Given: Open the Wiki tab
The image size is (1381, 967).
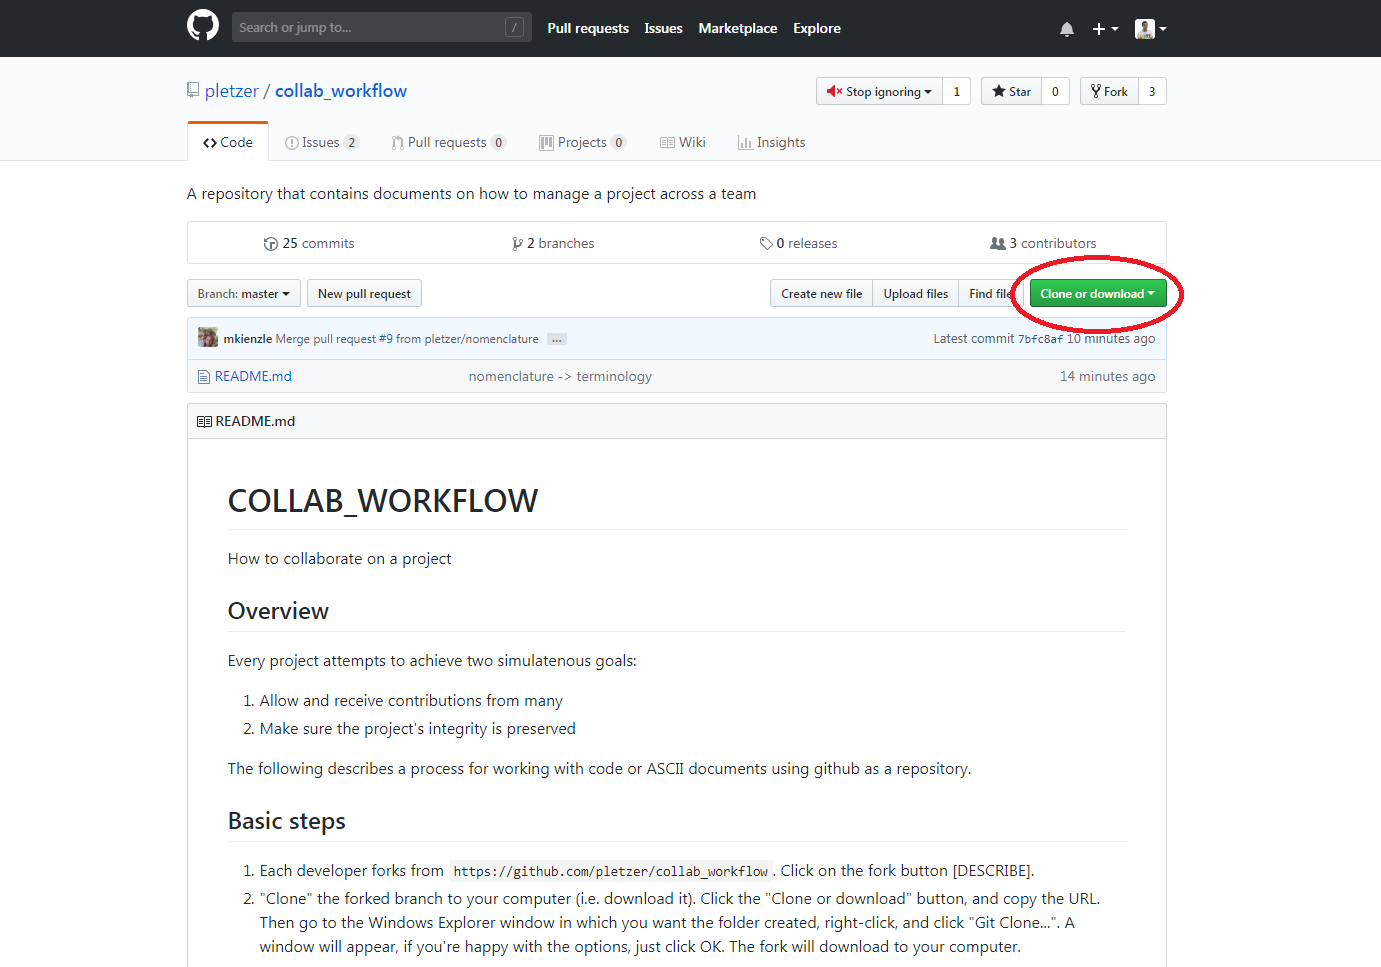Looking at the screenshot, I should click(683, 142).
